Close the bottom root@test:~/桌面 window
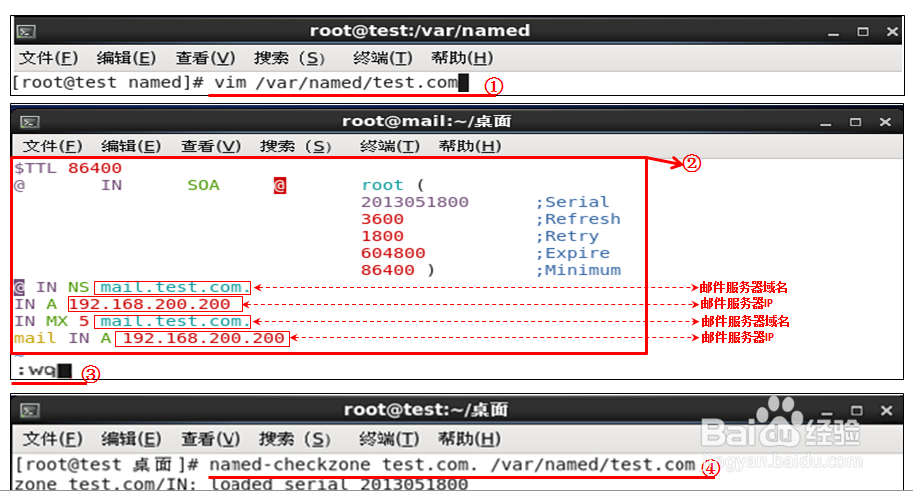 (x=886, y=411)
